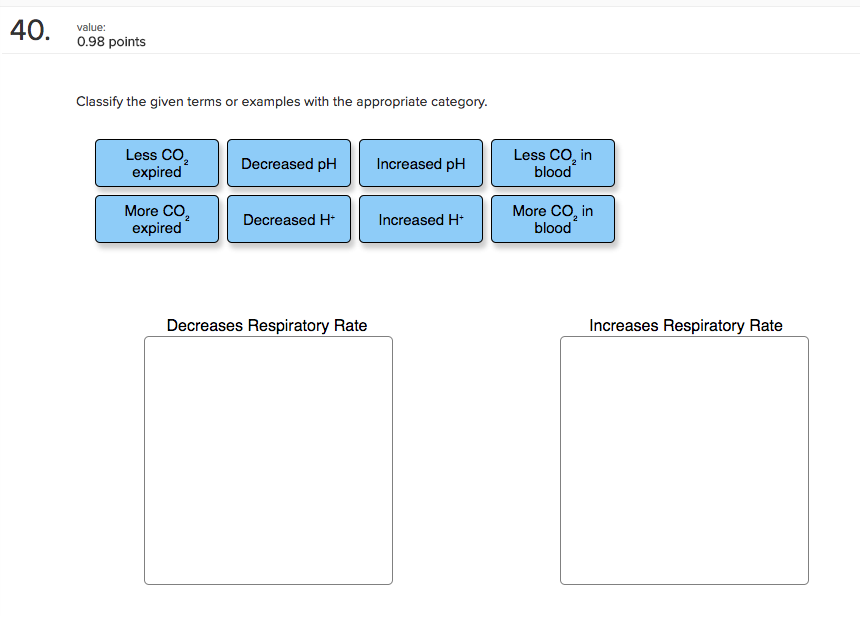Click inside the Decreases Respiratory Rate drop box
This screenshot has width=860, height=617.
(268, 460)
